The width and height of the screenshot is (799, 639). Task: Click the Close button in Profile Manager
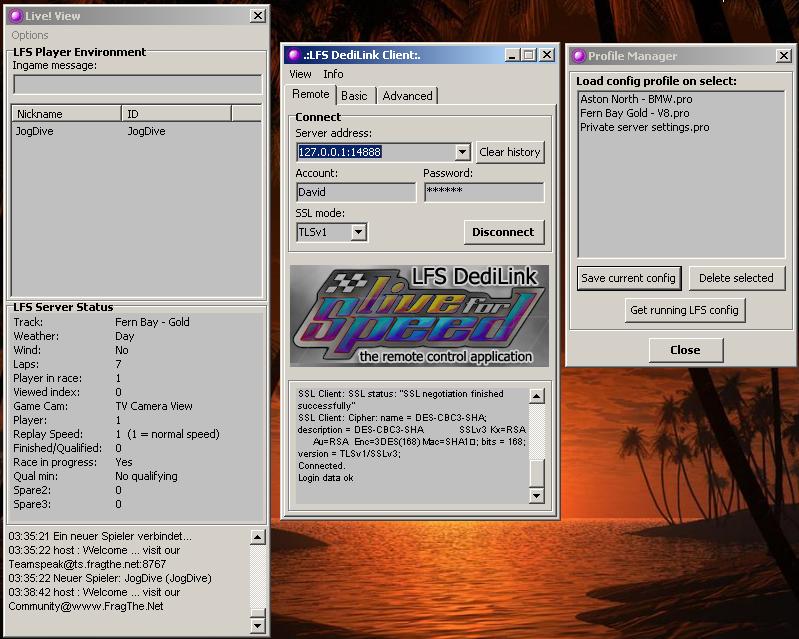coord(685,350)
